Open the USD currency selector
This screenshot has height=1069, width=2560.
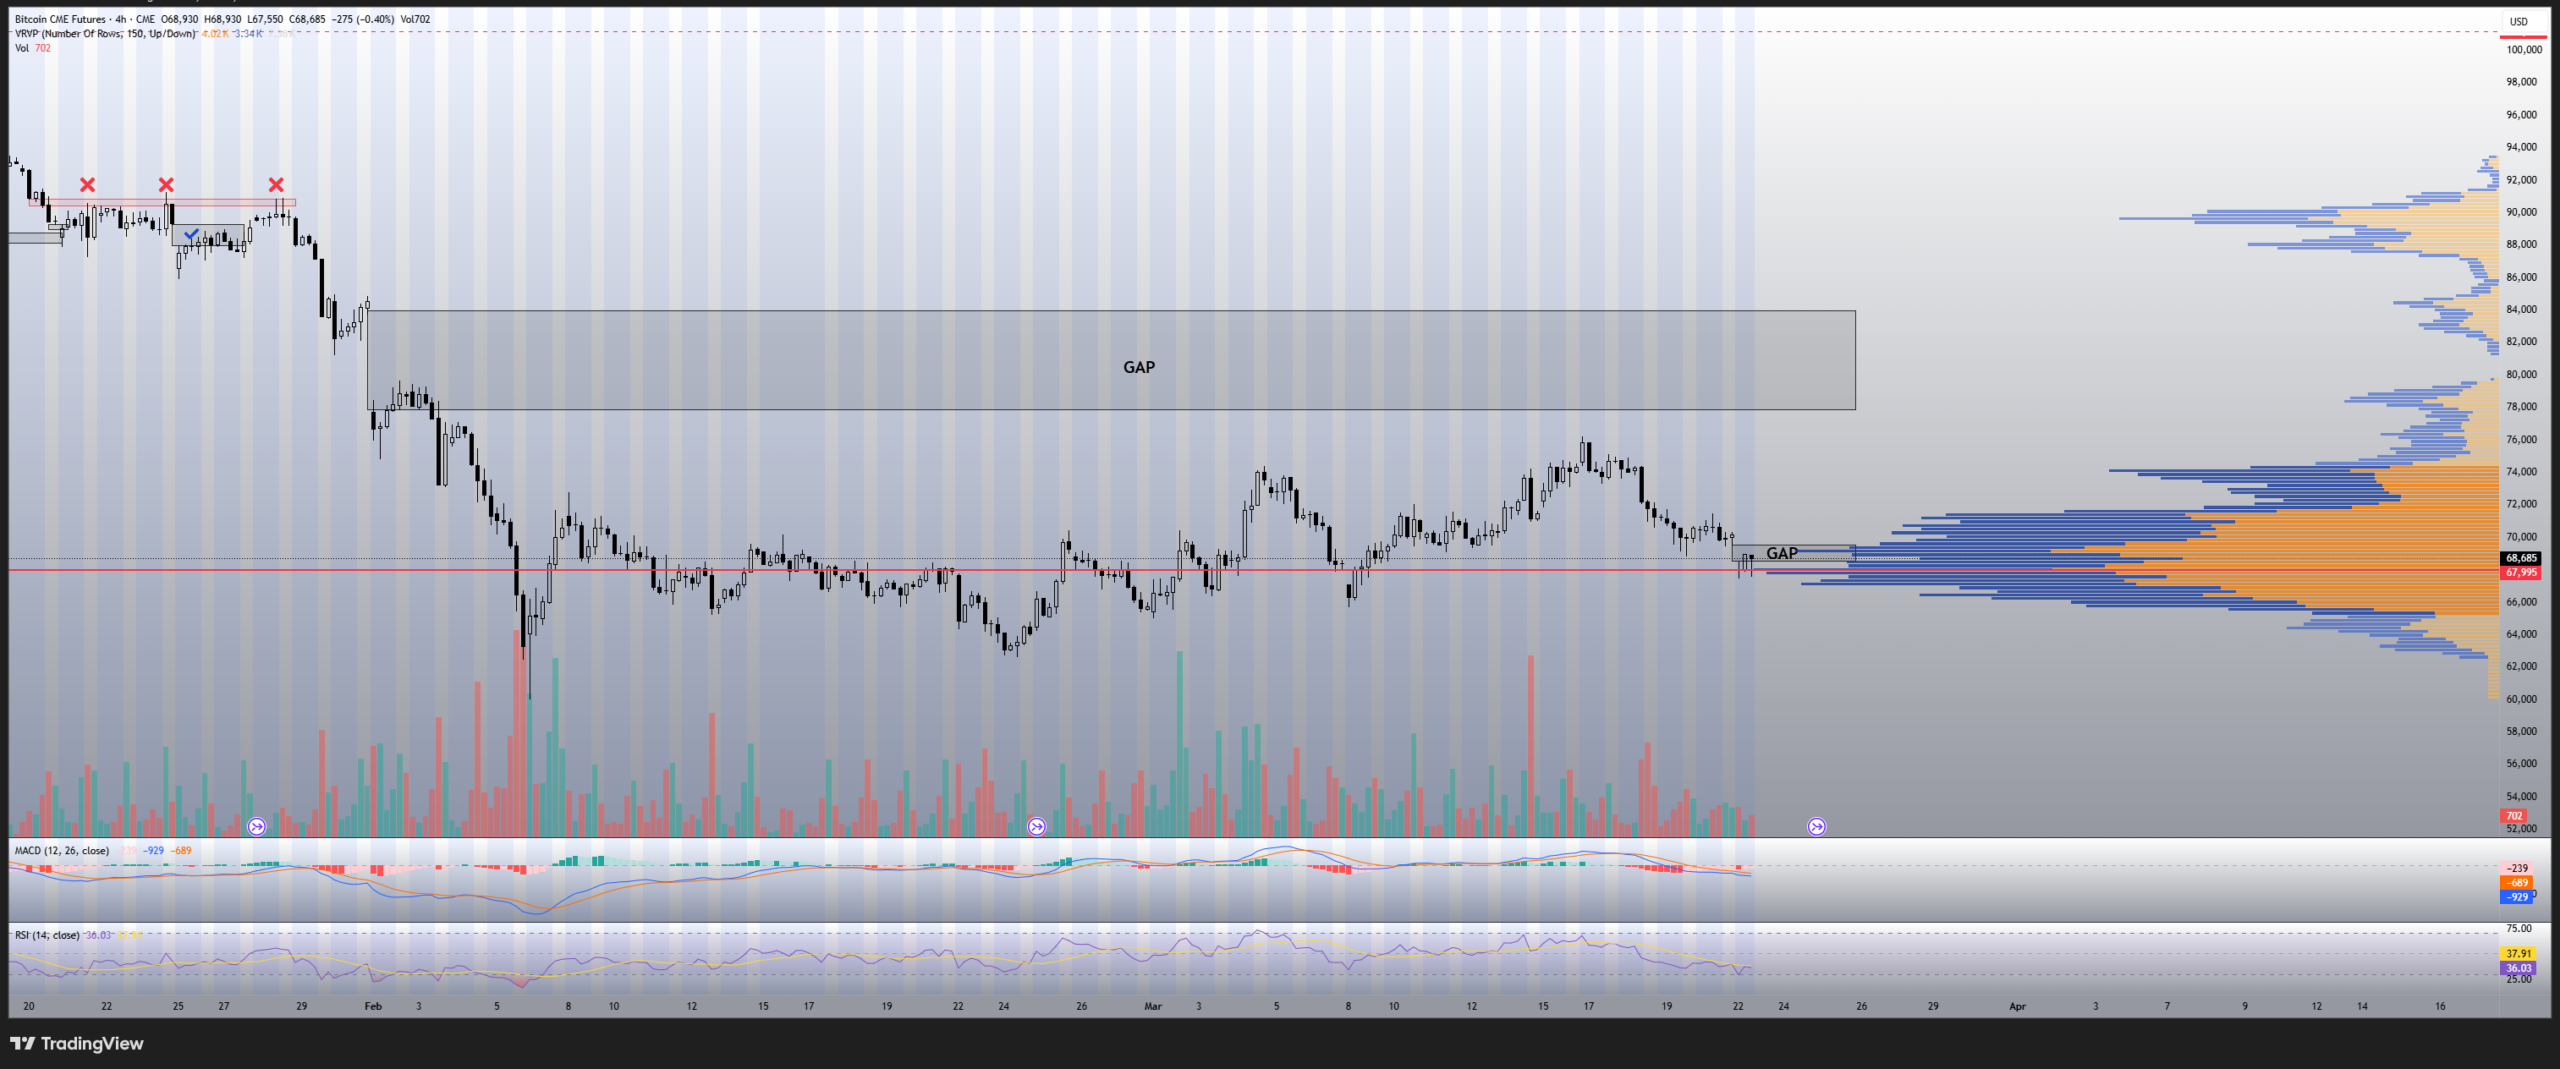[2518, 21]
